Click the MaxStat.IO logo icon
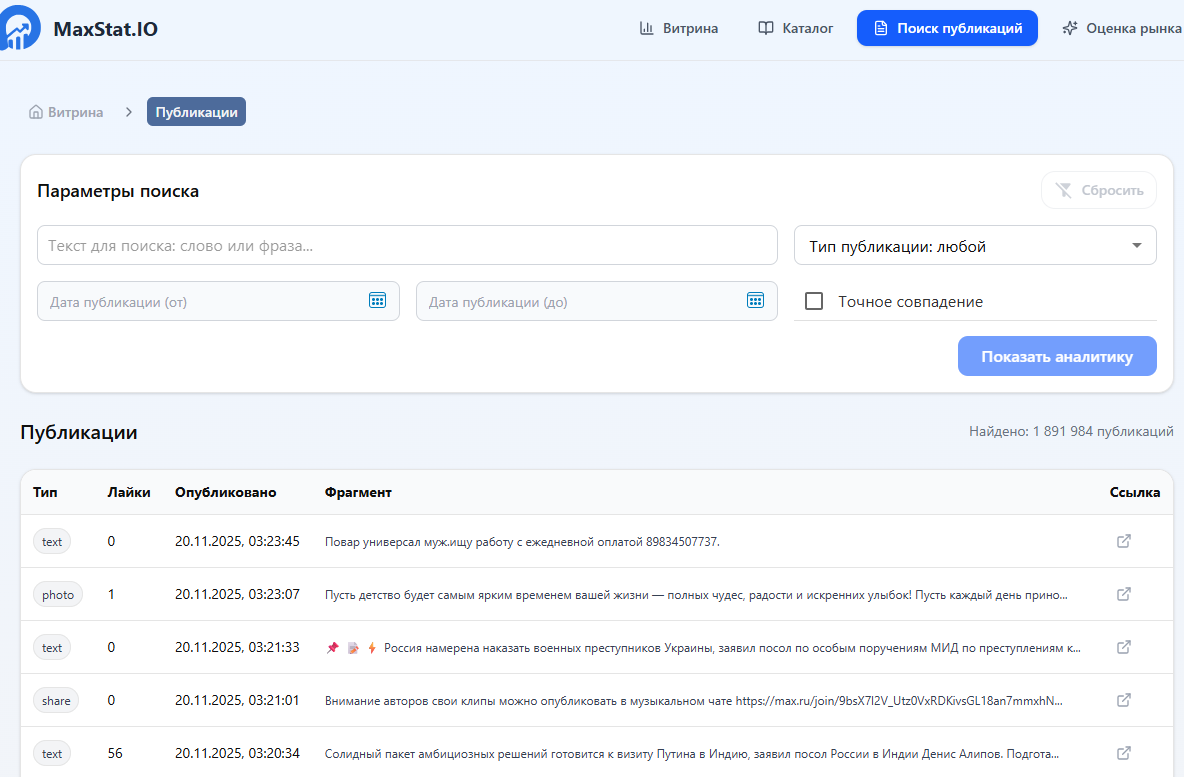Viewport: 1184px width, 777px height. click(22, 28)
